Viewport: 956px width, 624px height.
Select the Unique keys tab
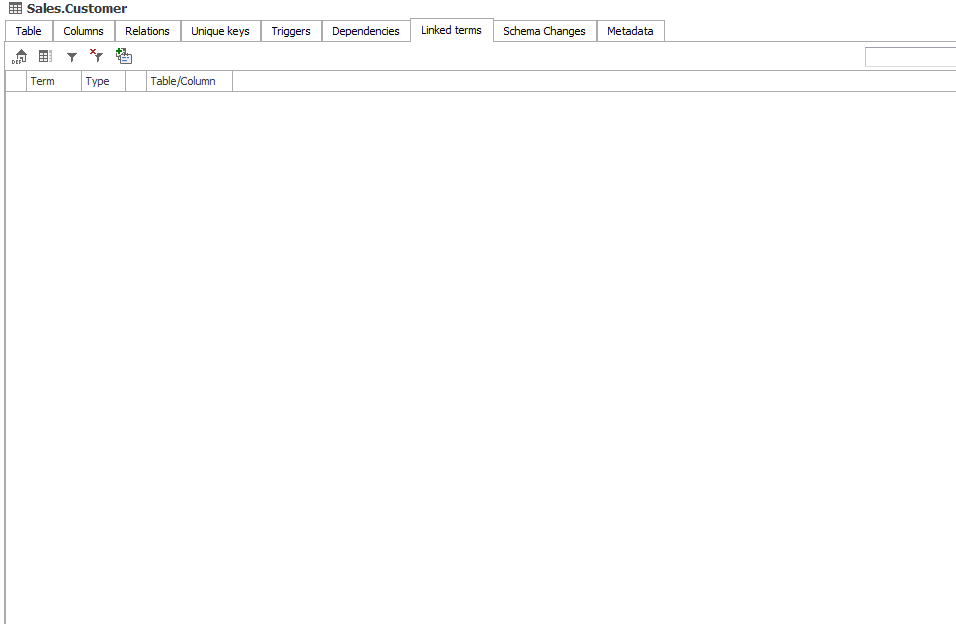[220, 31]
